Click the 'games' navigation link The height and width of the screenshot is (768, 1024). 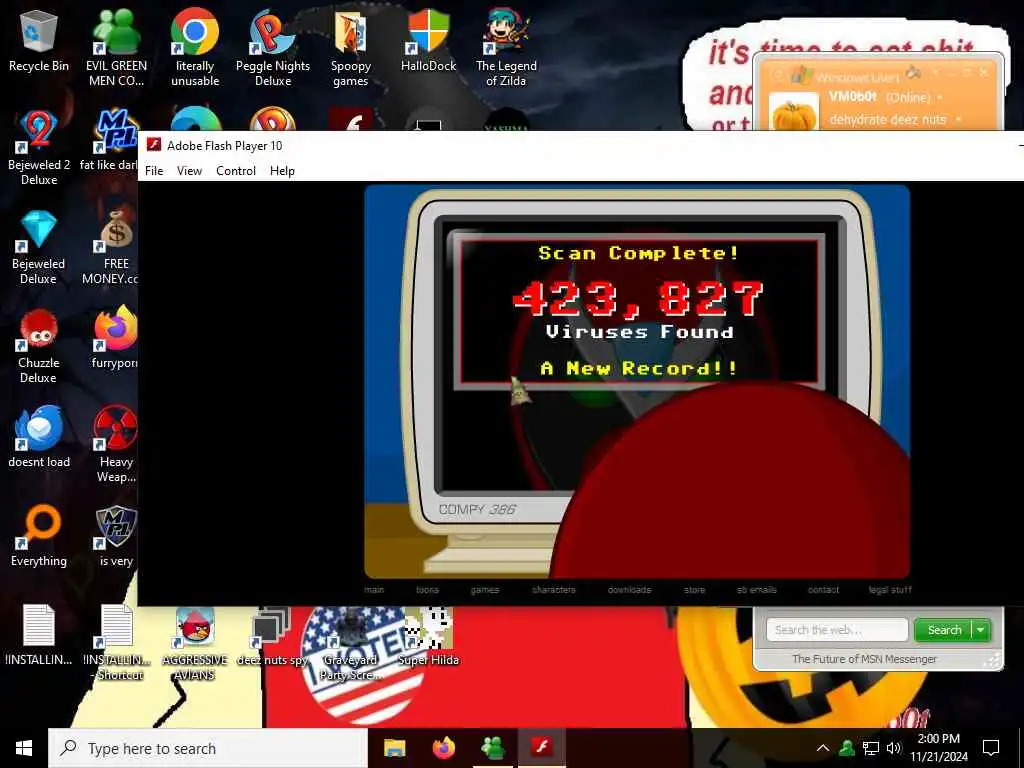point(485,590)
